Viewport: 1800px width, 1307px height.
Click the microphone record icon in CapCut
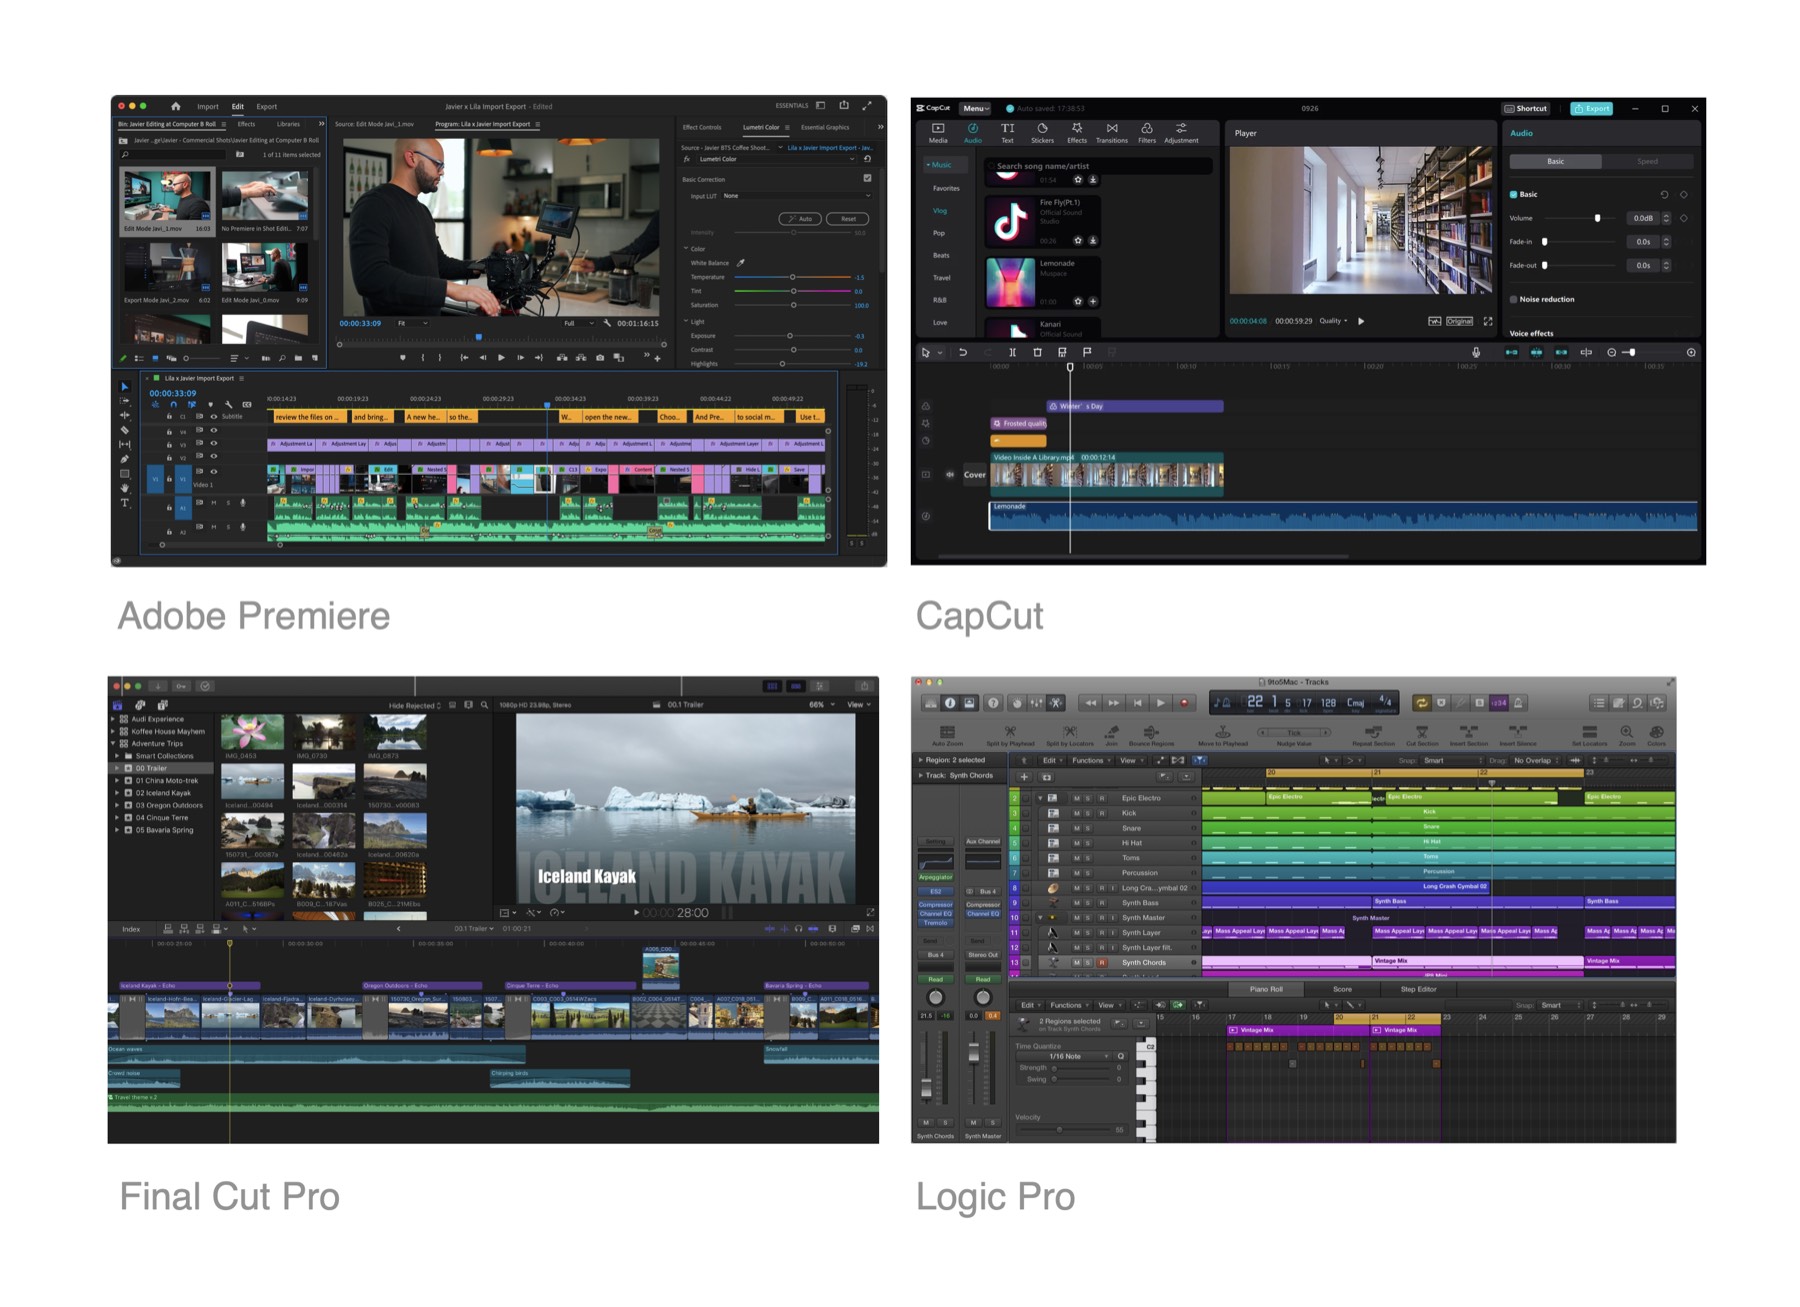point(1476,352)
